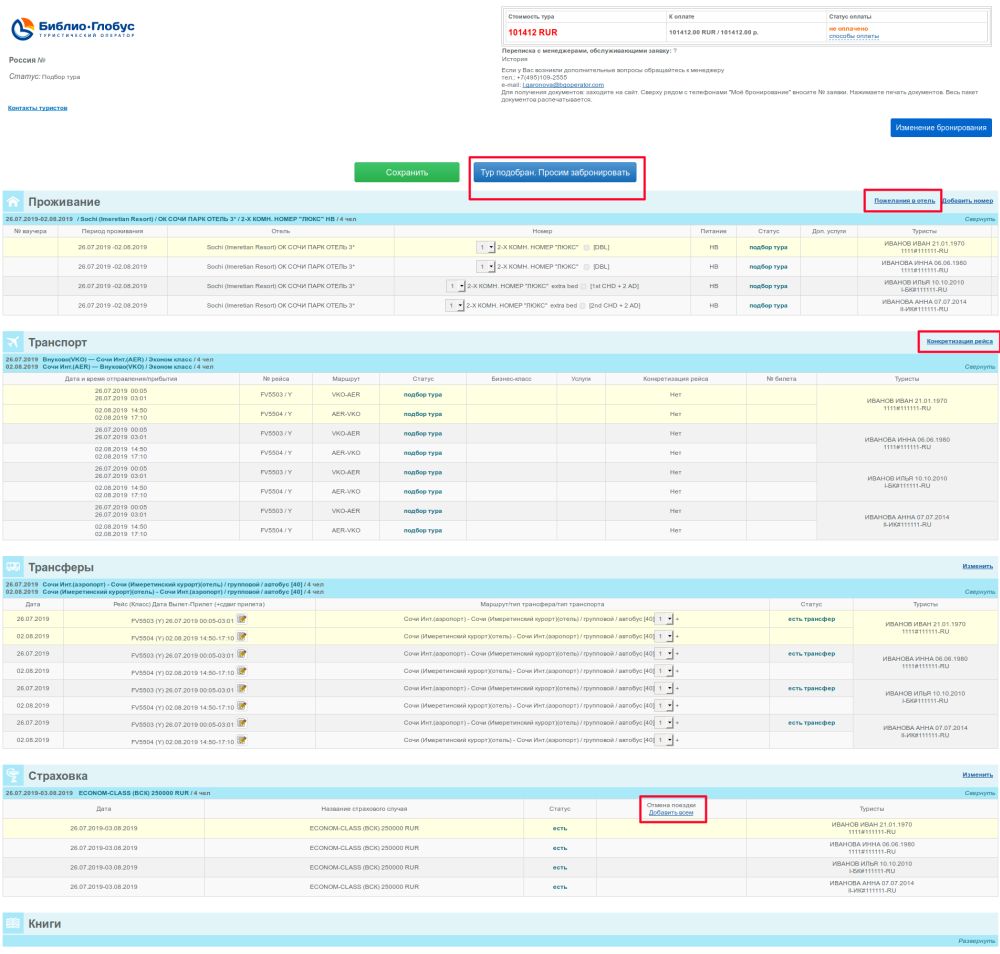Select the 1st CHD + 2 AD radio option

tap(584, 286)
